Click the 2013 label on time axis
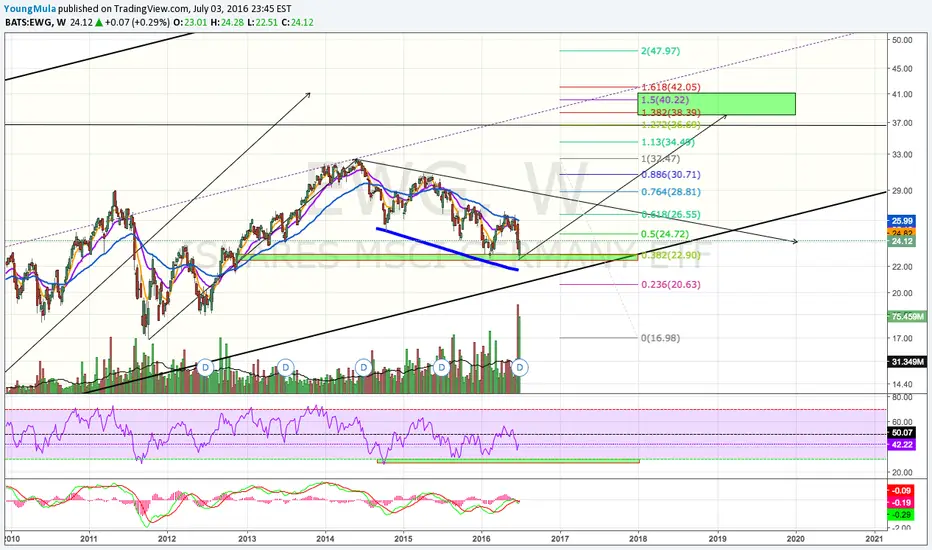Image resolution: width=932 pixels, height=550 pixels. click(x=247, y=539)
